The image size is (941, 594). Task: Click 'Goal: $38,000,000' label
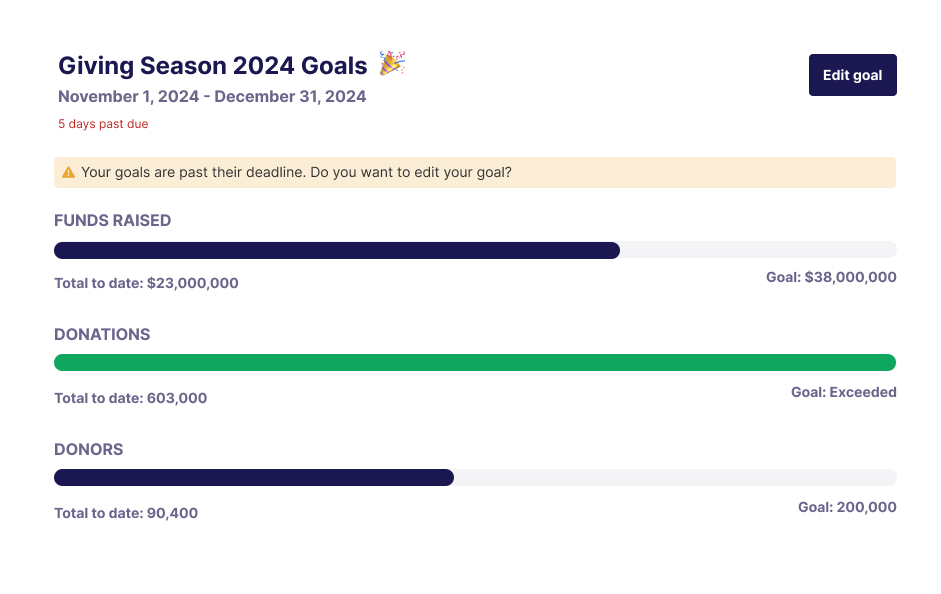point(831,277)
